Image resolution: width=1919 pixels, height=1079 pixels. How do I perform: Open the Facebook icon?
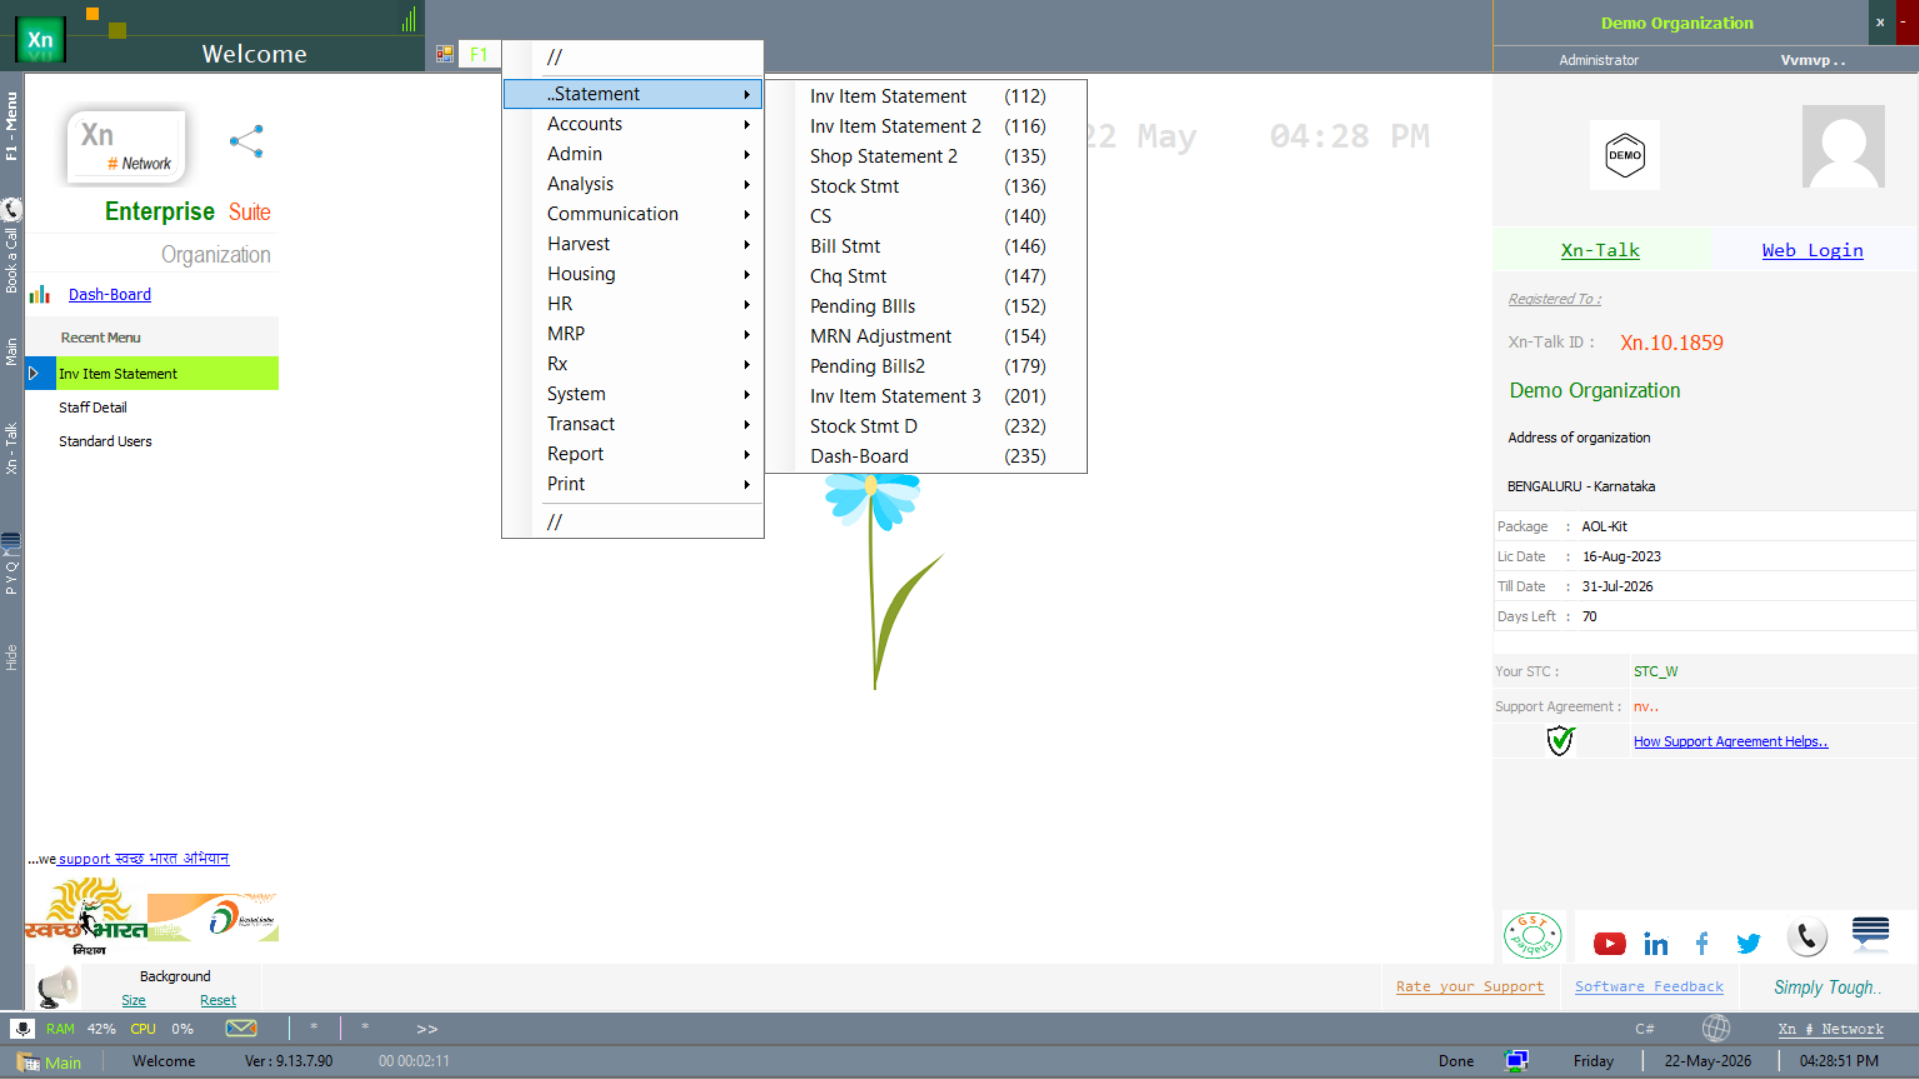coord(1701,942)
